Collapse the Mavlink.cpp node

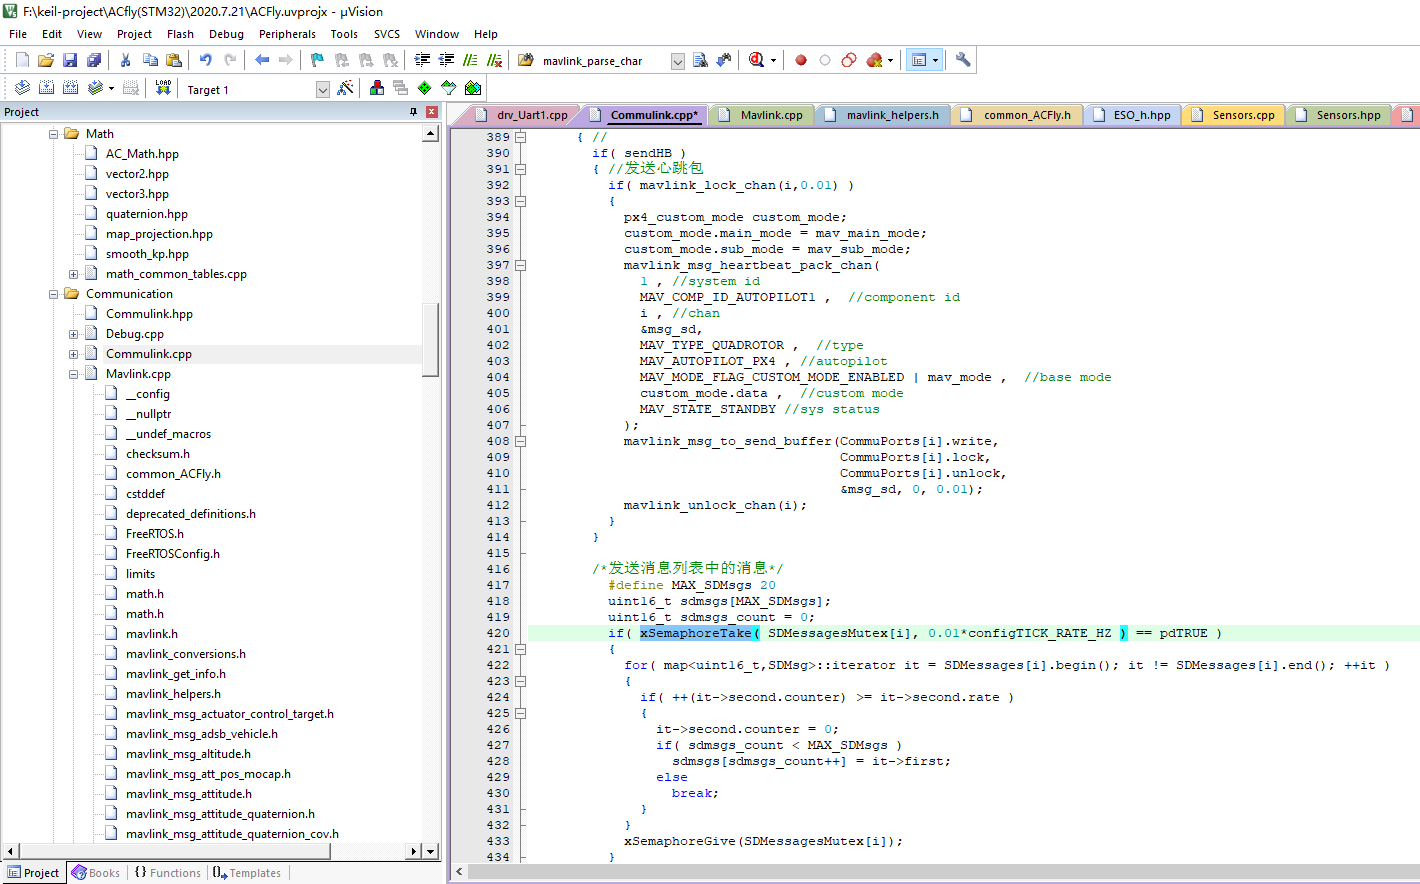(74, 373)
